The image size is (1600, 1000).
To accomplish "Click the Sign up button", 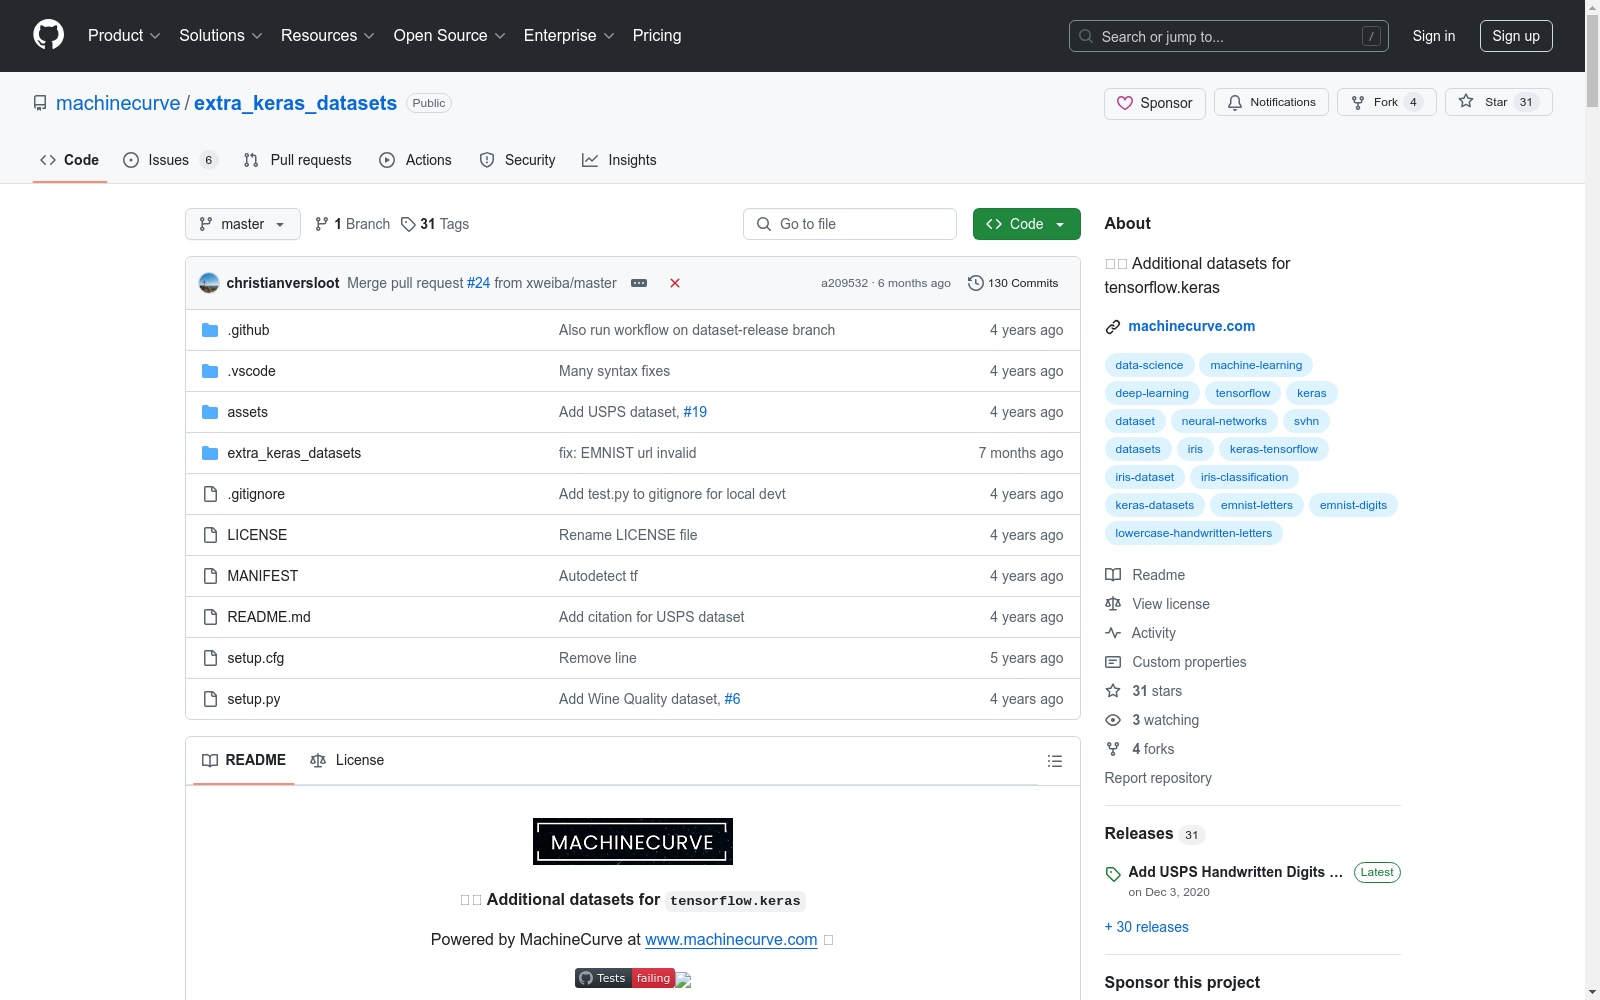I will coord(1516,36).
